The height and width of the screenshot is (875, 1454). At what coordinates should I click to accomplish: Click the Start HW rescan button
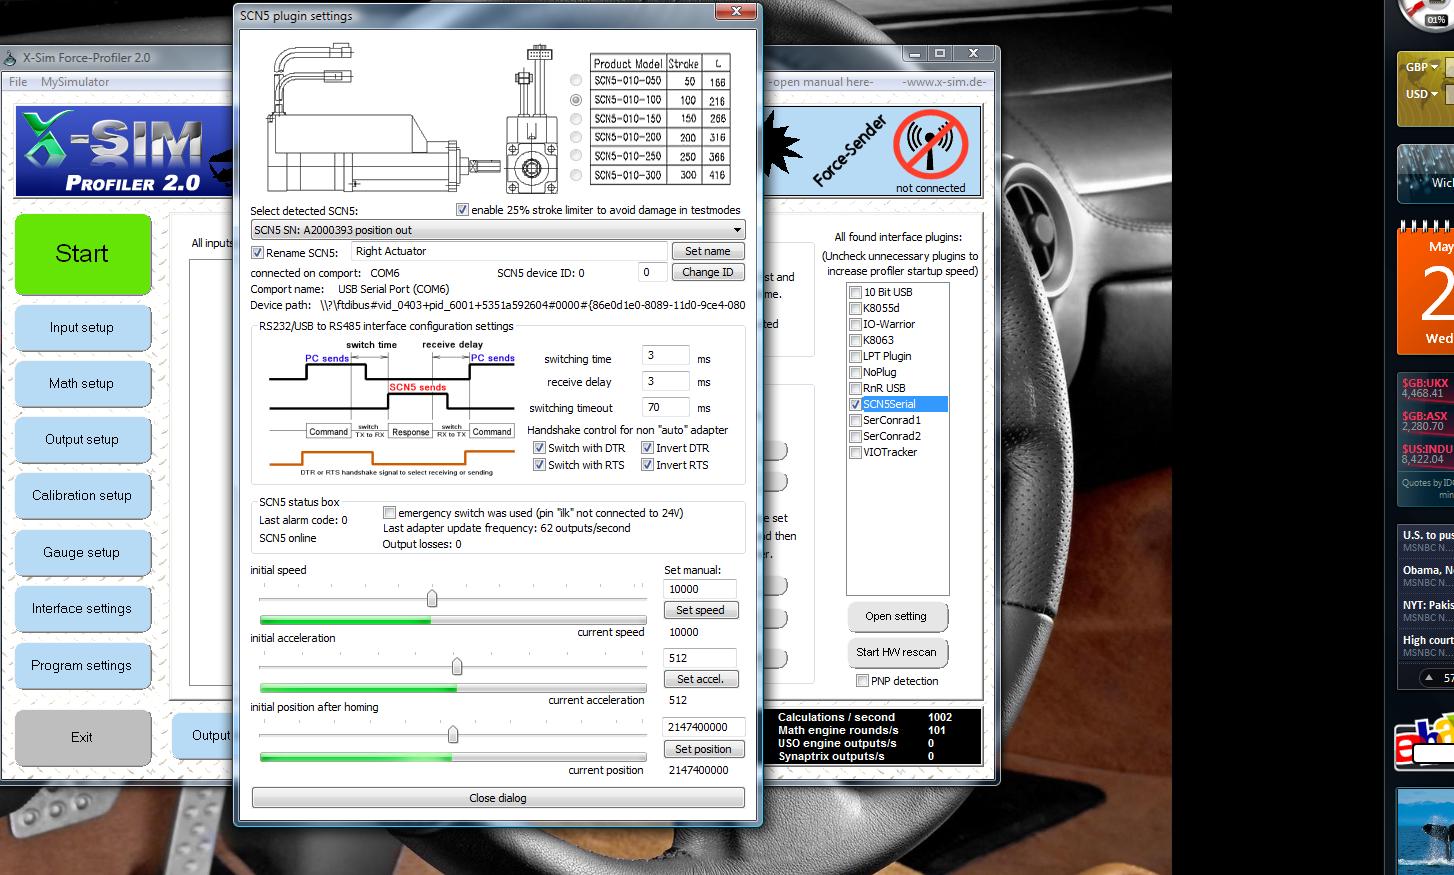point(896,653)
